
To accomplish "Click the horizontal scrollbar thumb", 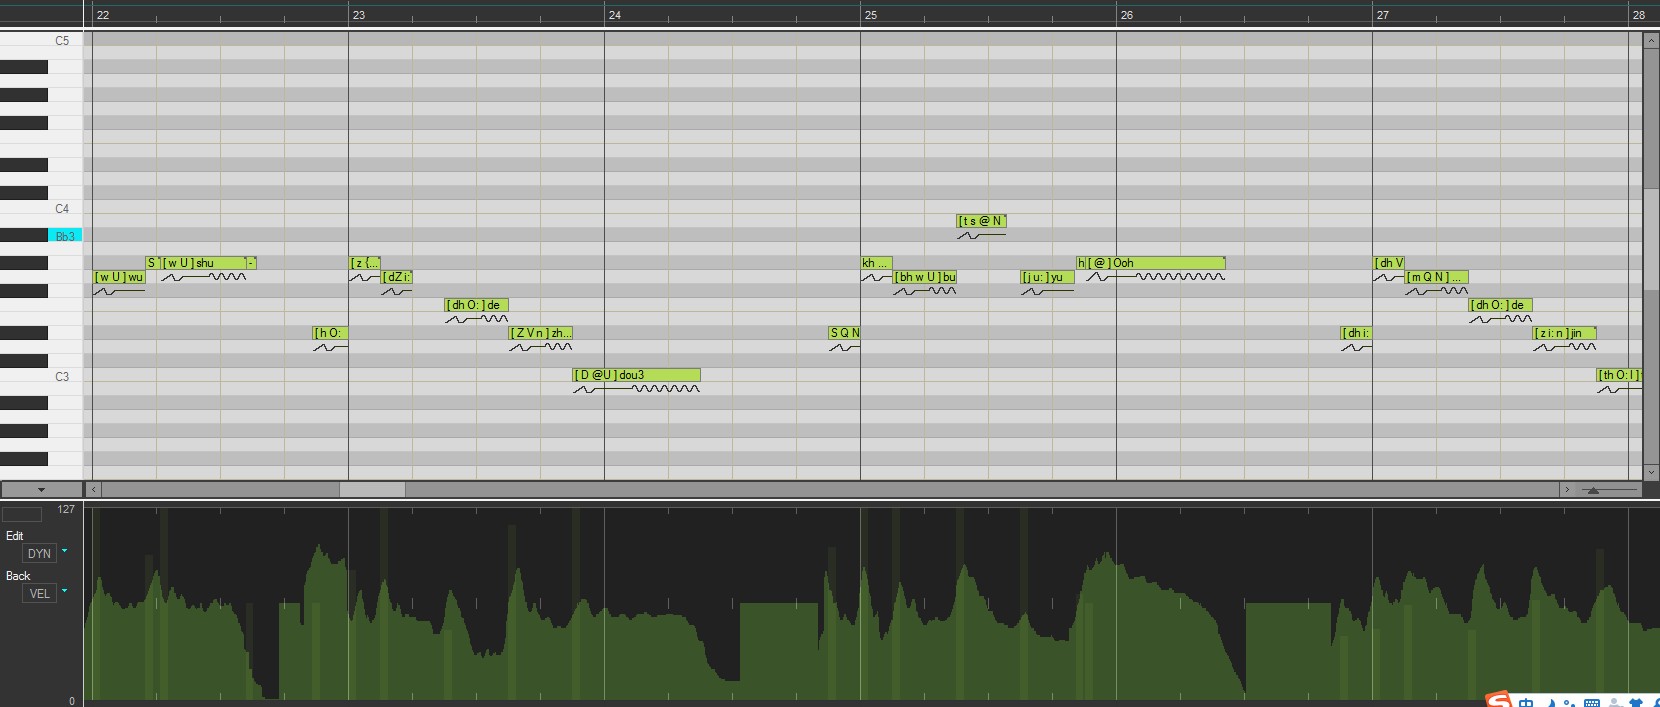I will coord(372,490).
